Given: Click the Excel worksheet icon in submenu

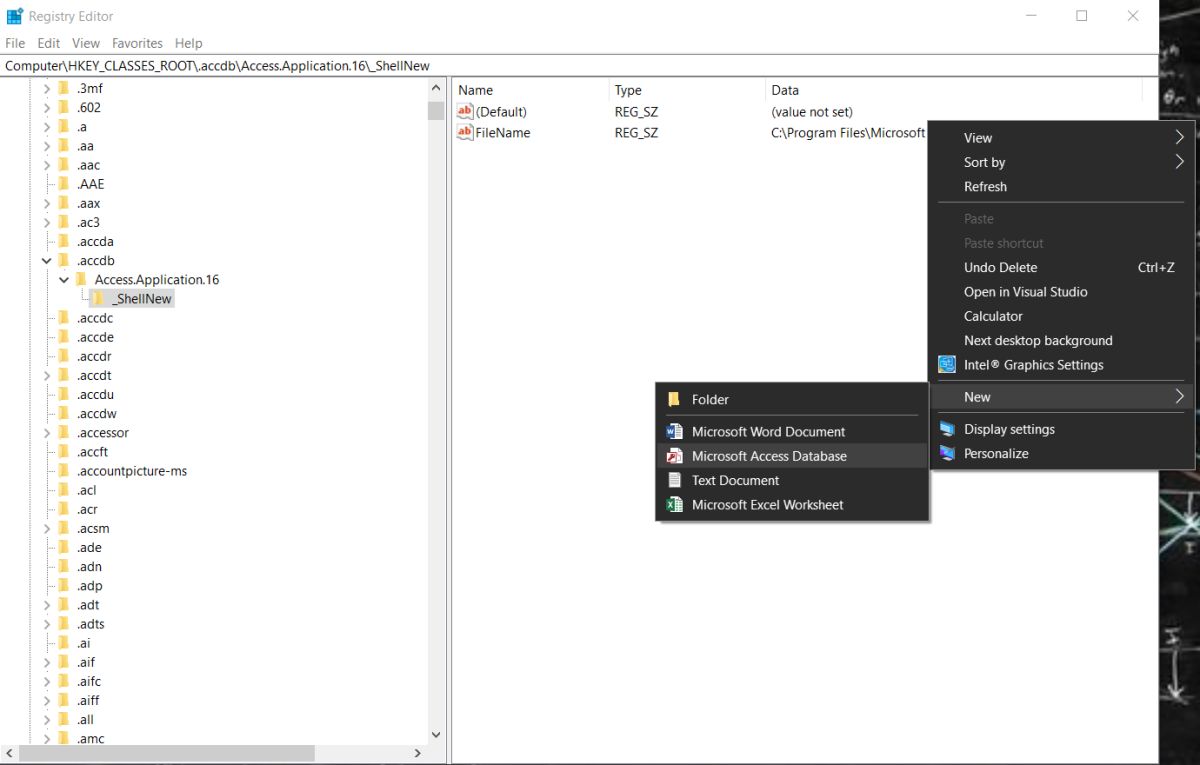Looking at the screenshot, I should [674, 505].
